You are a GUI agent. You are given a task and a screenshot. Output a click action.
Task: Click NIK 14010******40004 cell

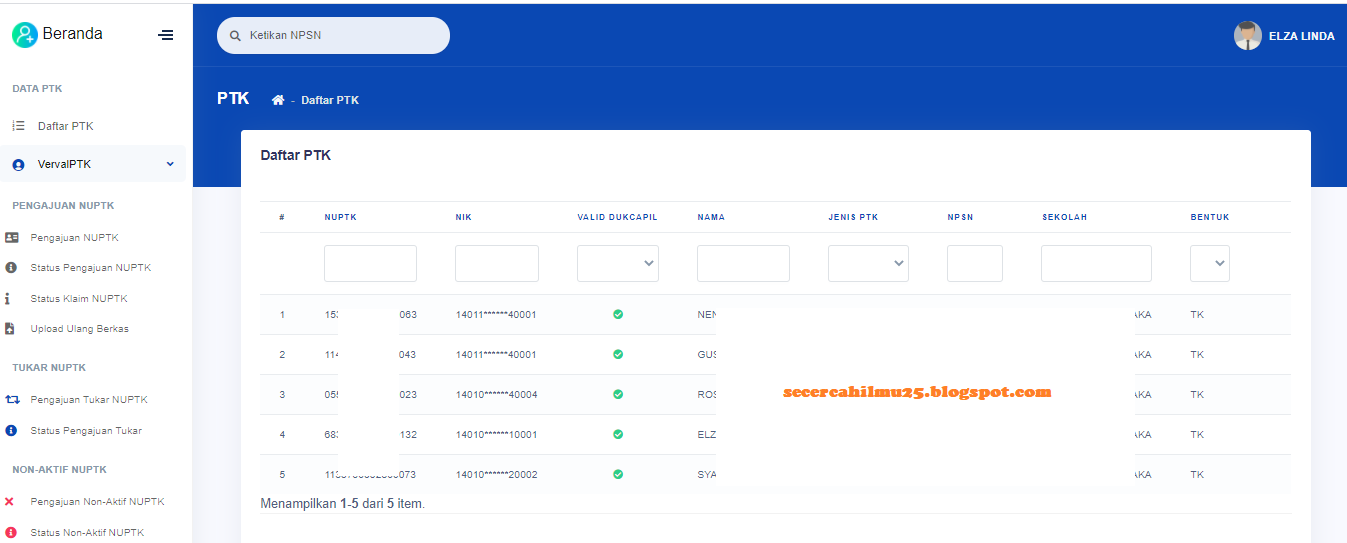pos(496,394)
